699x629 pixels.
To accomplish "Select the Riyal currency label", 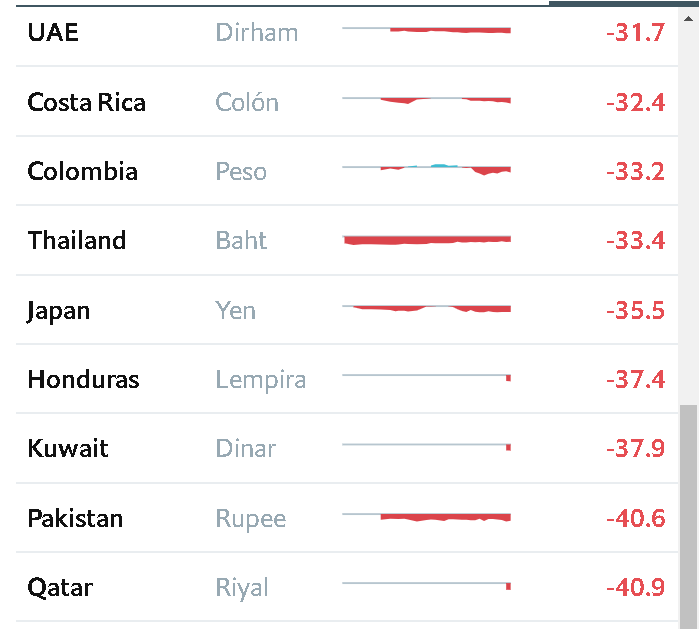I will coord(242,588).
